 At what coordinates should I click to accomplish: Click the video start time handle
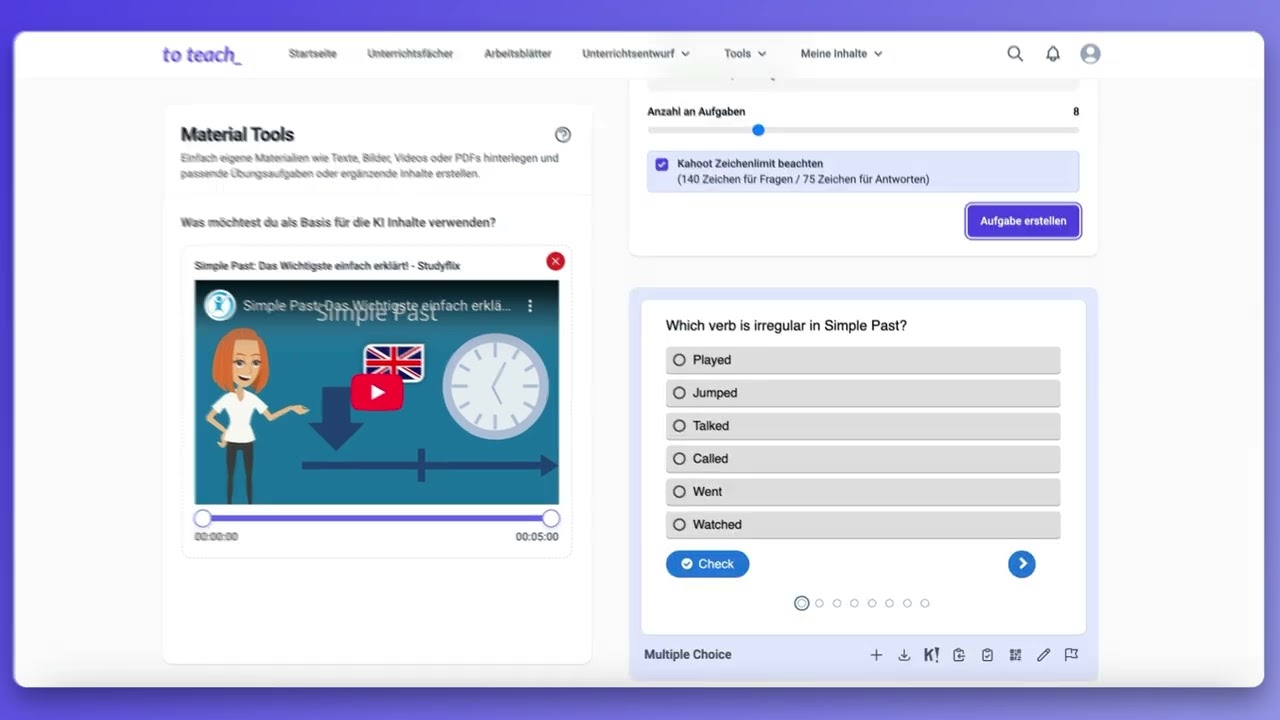click(x=203, y=518)
